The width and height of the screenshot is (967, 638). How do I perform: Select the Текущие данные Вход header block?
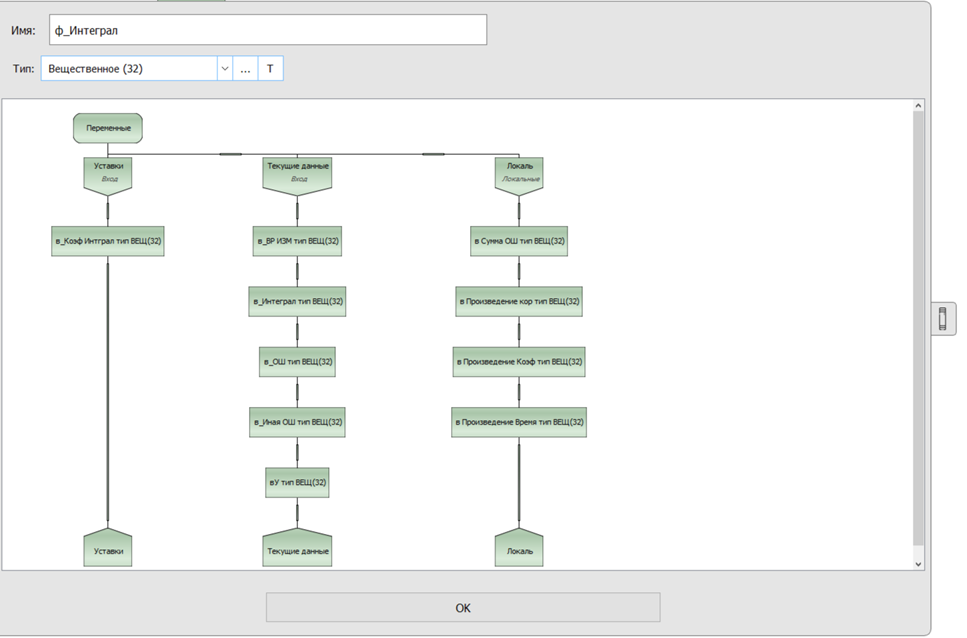(x=297, y=172)
